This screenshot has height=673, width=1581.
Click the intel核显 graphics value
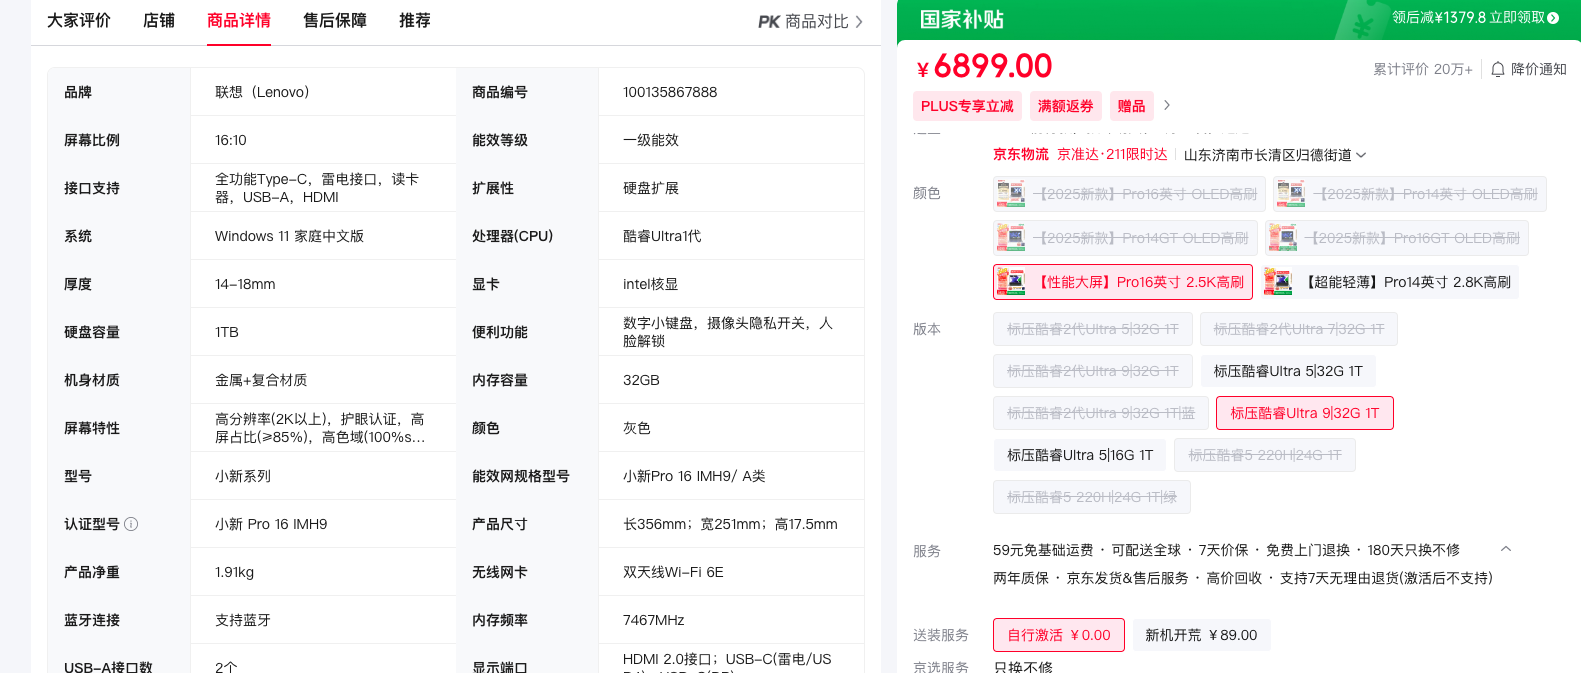651,284
